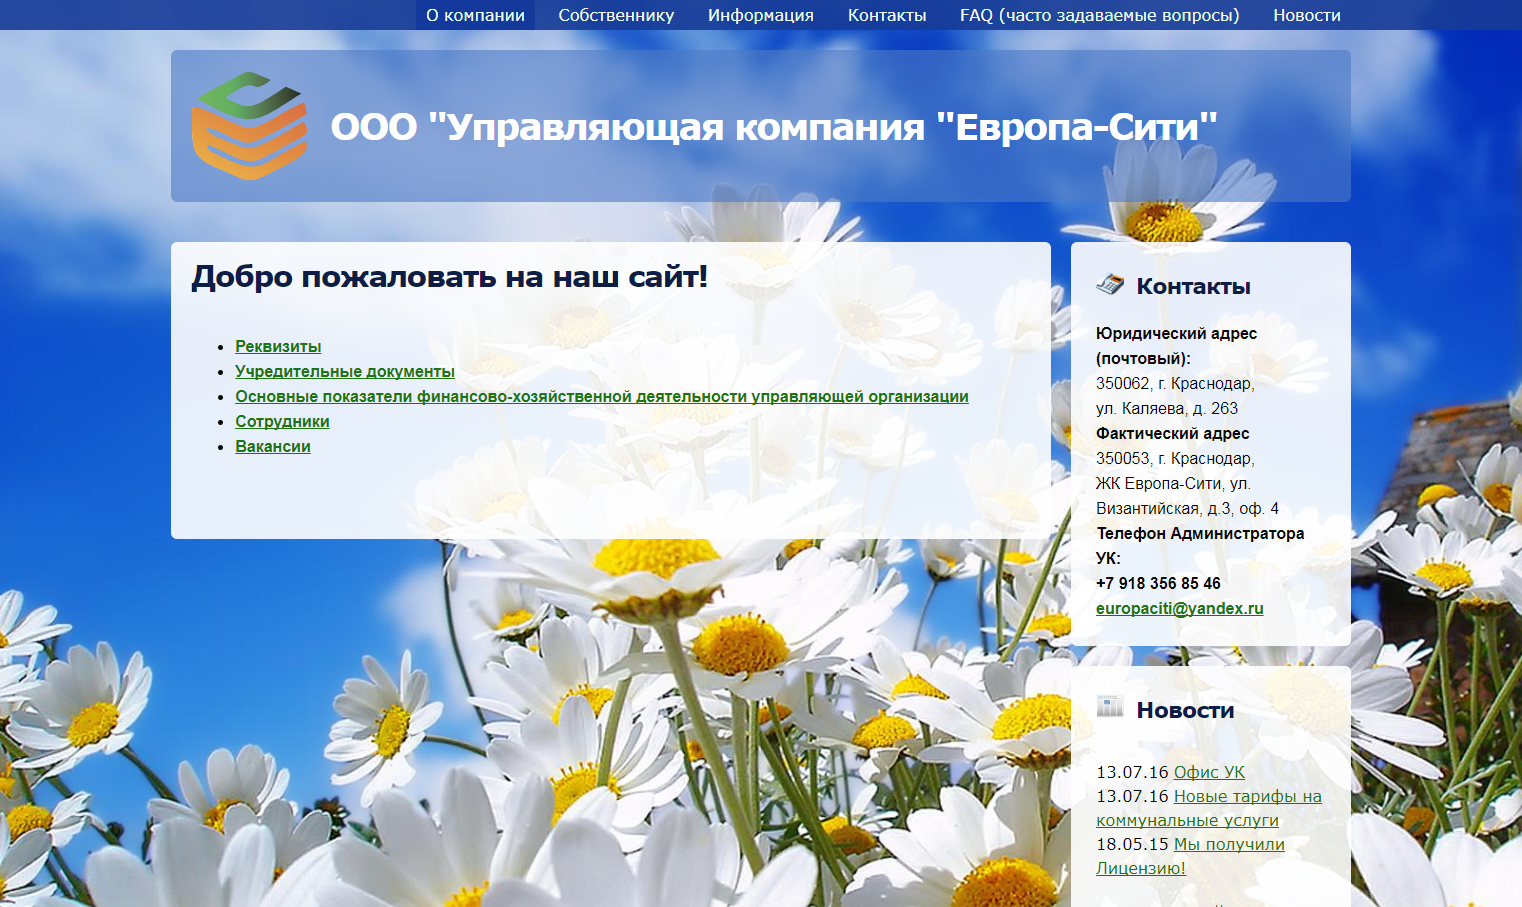This screenshot has height=907, width=1522.
Task: Open the Вакансии link
Action: tap(272, 446)
